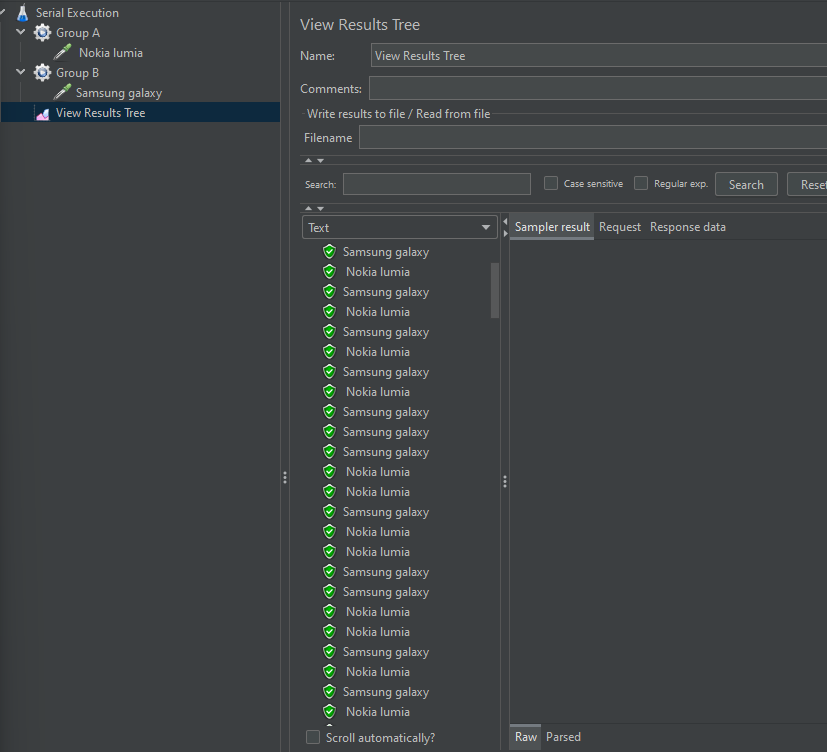The width and height of the screenshot is (827, 752).
Task: Click the results list vertical scrollbar thumb
Action: pos(495,291)
